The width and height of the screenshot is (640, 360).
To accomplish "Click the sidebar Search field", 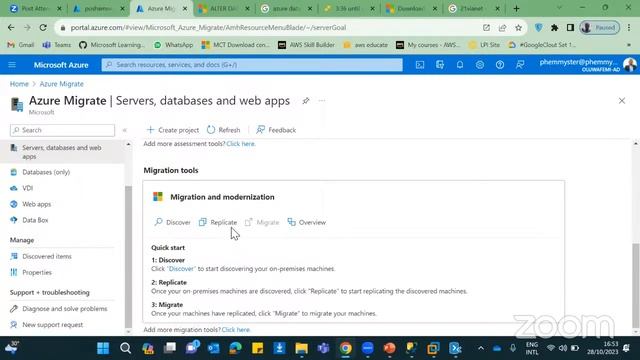I will (x=62, y=130).
